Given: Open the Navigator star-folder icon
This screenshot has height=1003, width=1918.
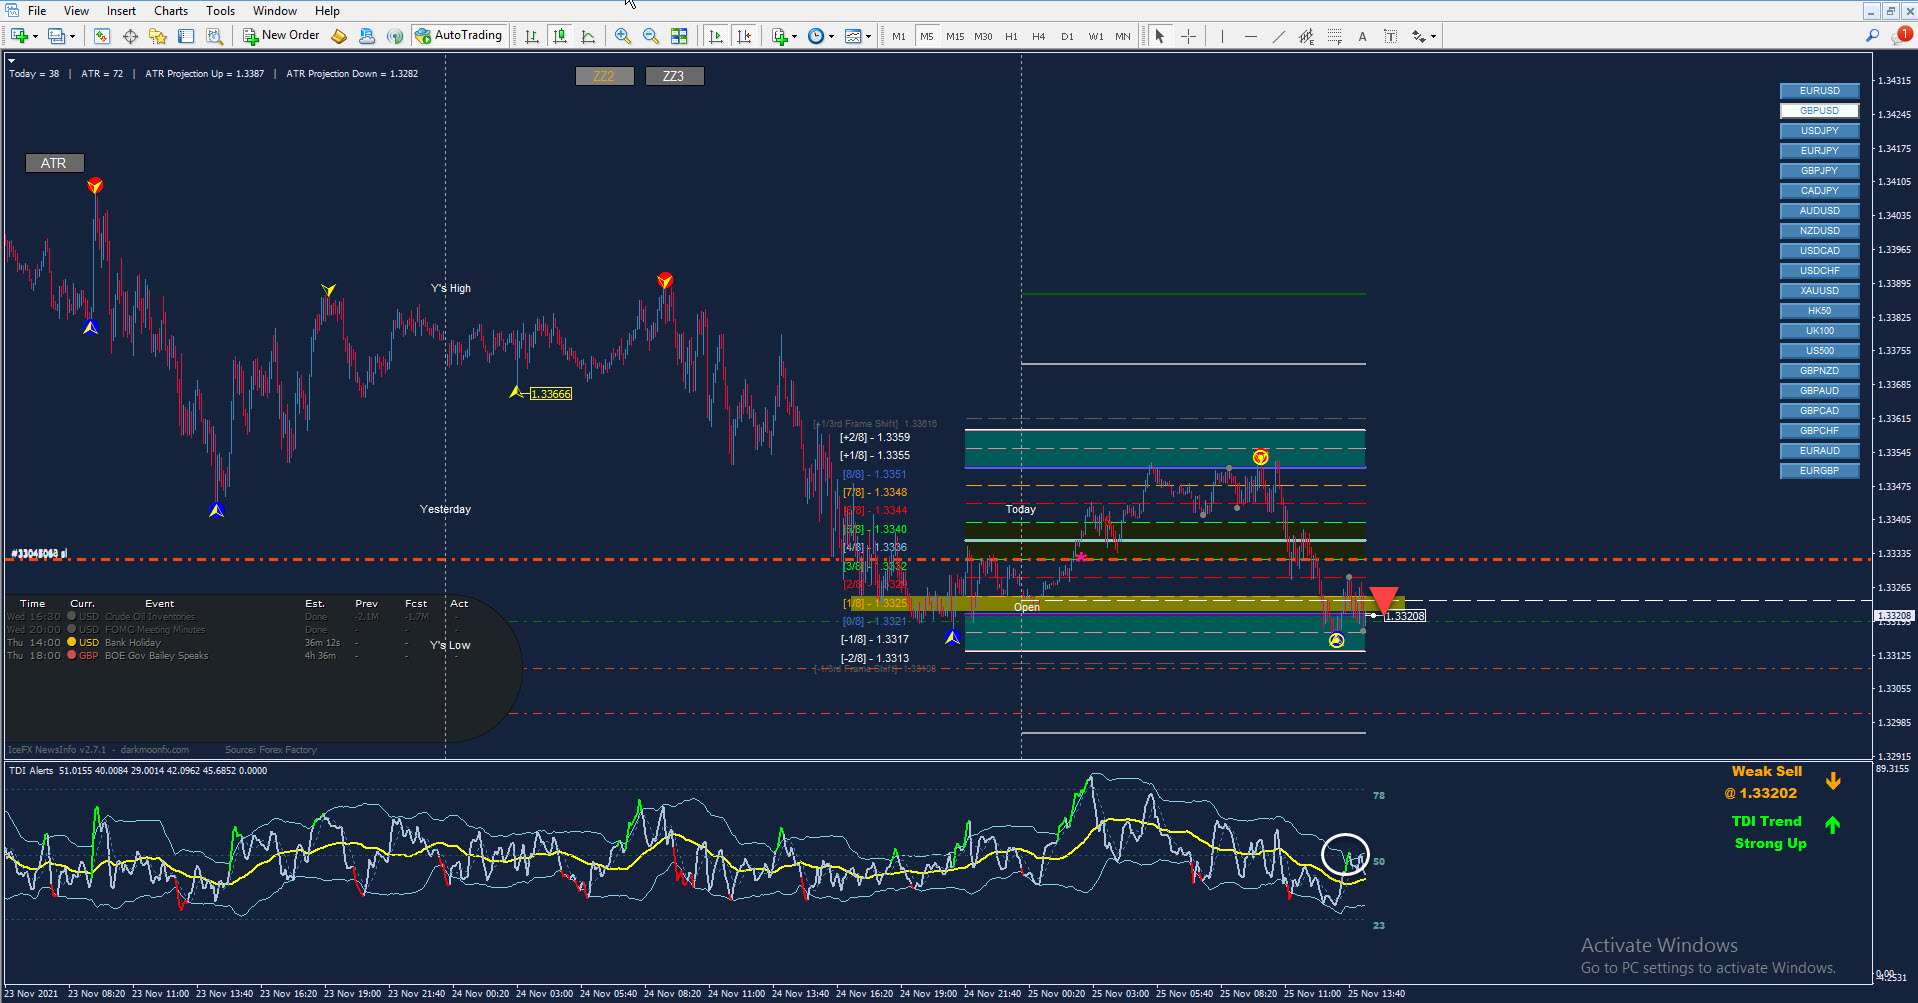Looking at the screenshot, I should point(158,36).
